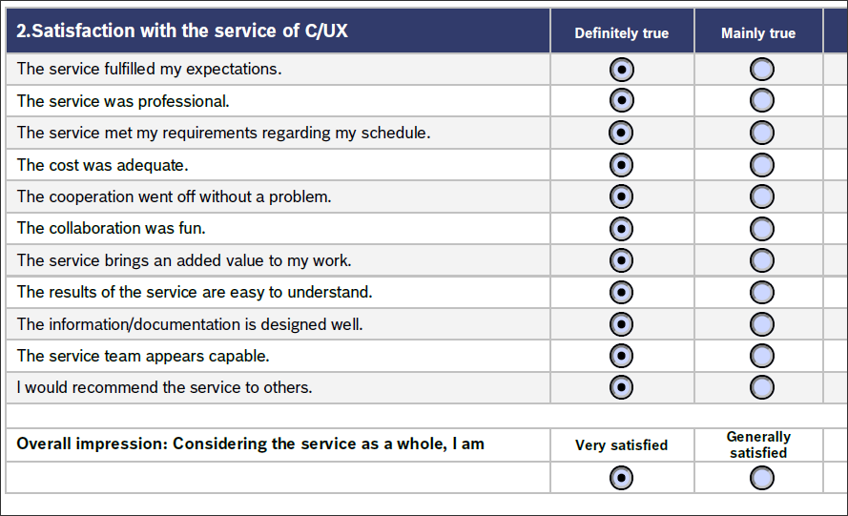848x516 pixels.
Task: Select 'Mainly true' for service fulfilled expectations
Action: [761, 69]
